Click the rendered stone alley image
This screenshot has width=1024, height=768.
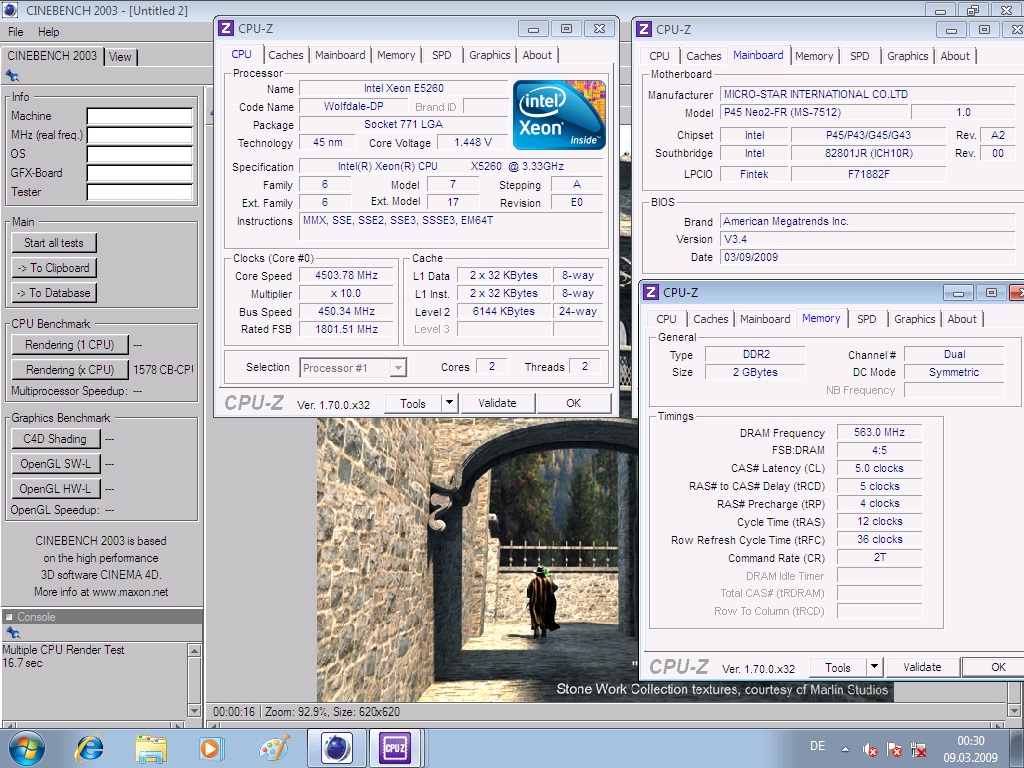477,560
